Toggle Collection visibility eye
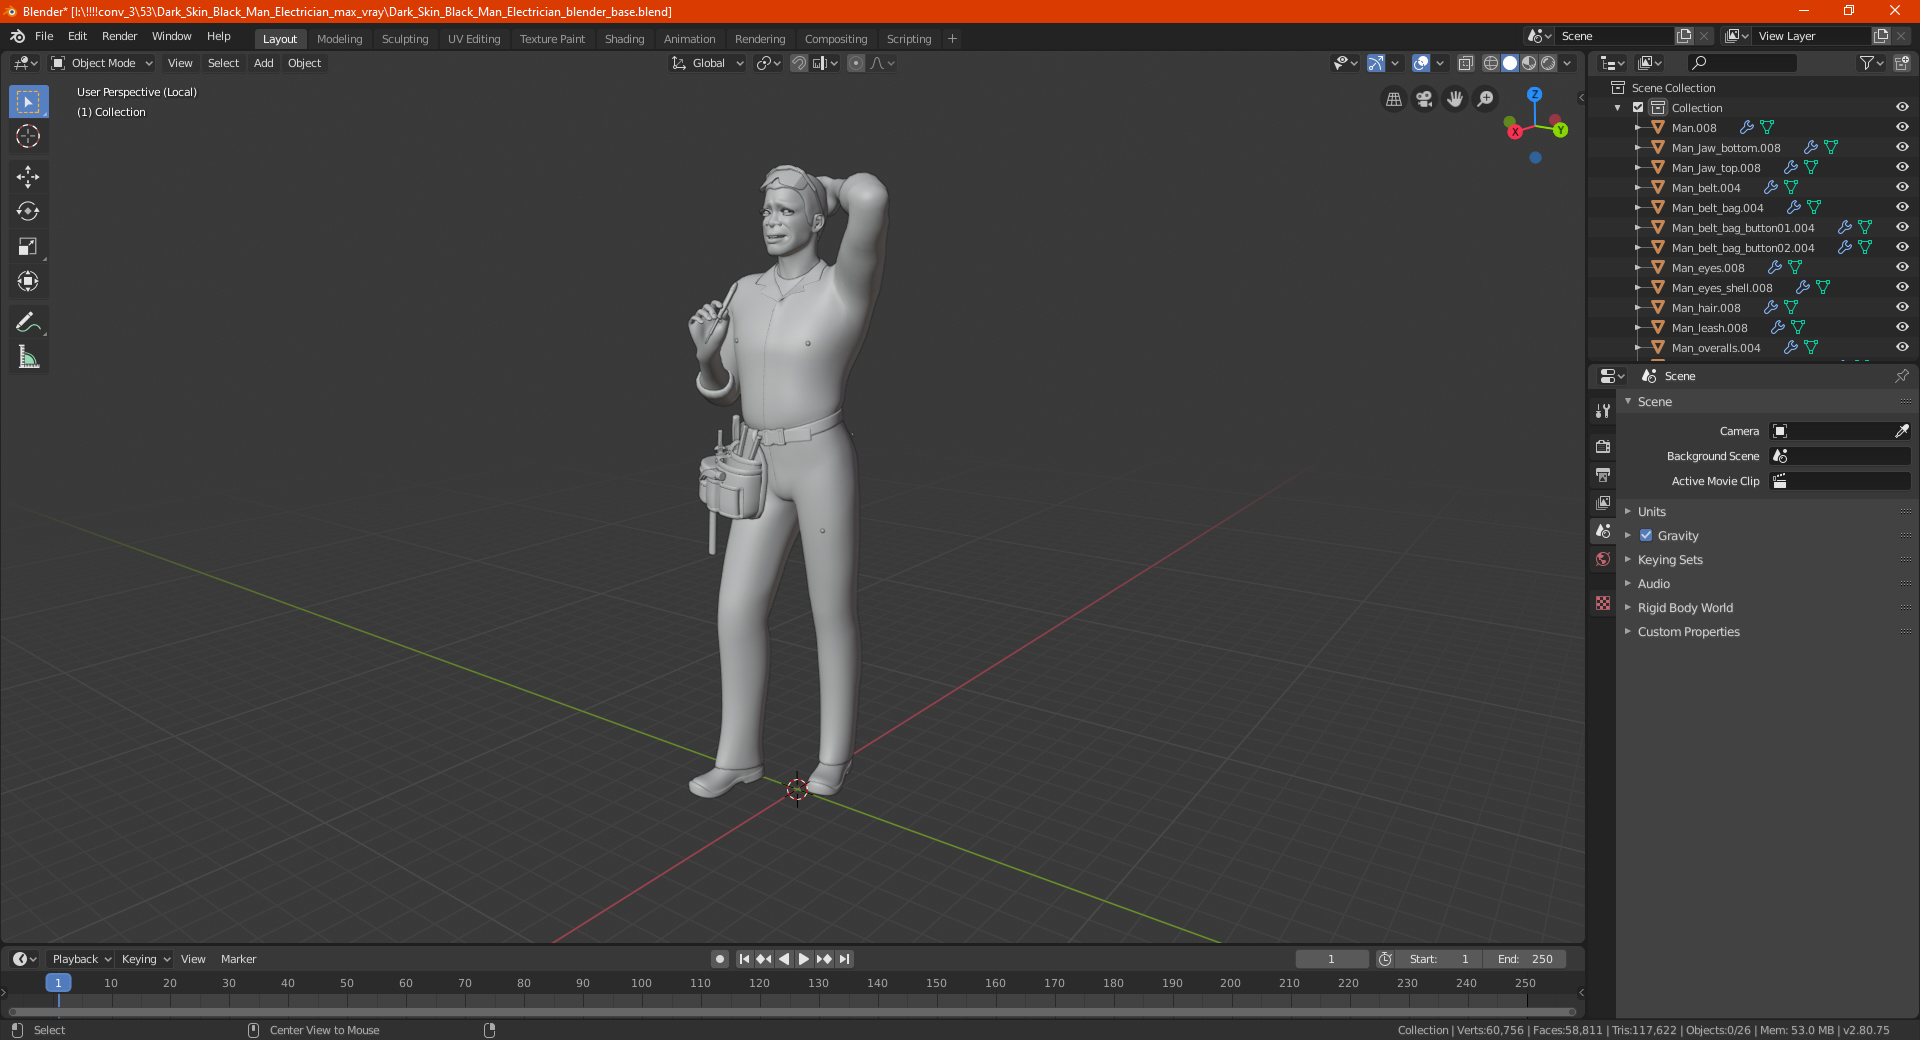Viewport: 1920px width, 1040px height. click(1902, 107)
